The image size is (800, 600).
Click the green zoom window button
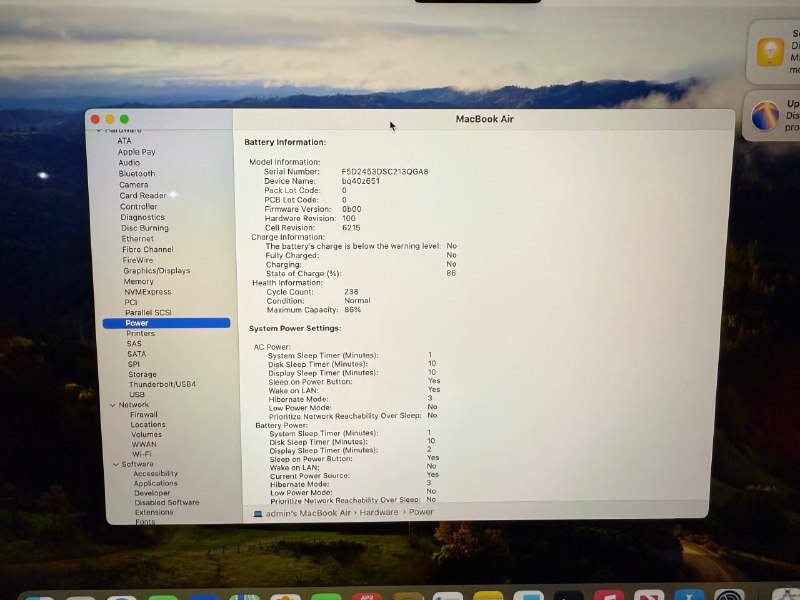[124, 119]
